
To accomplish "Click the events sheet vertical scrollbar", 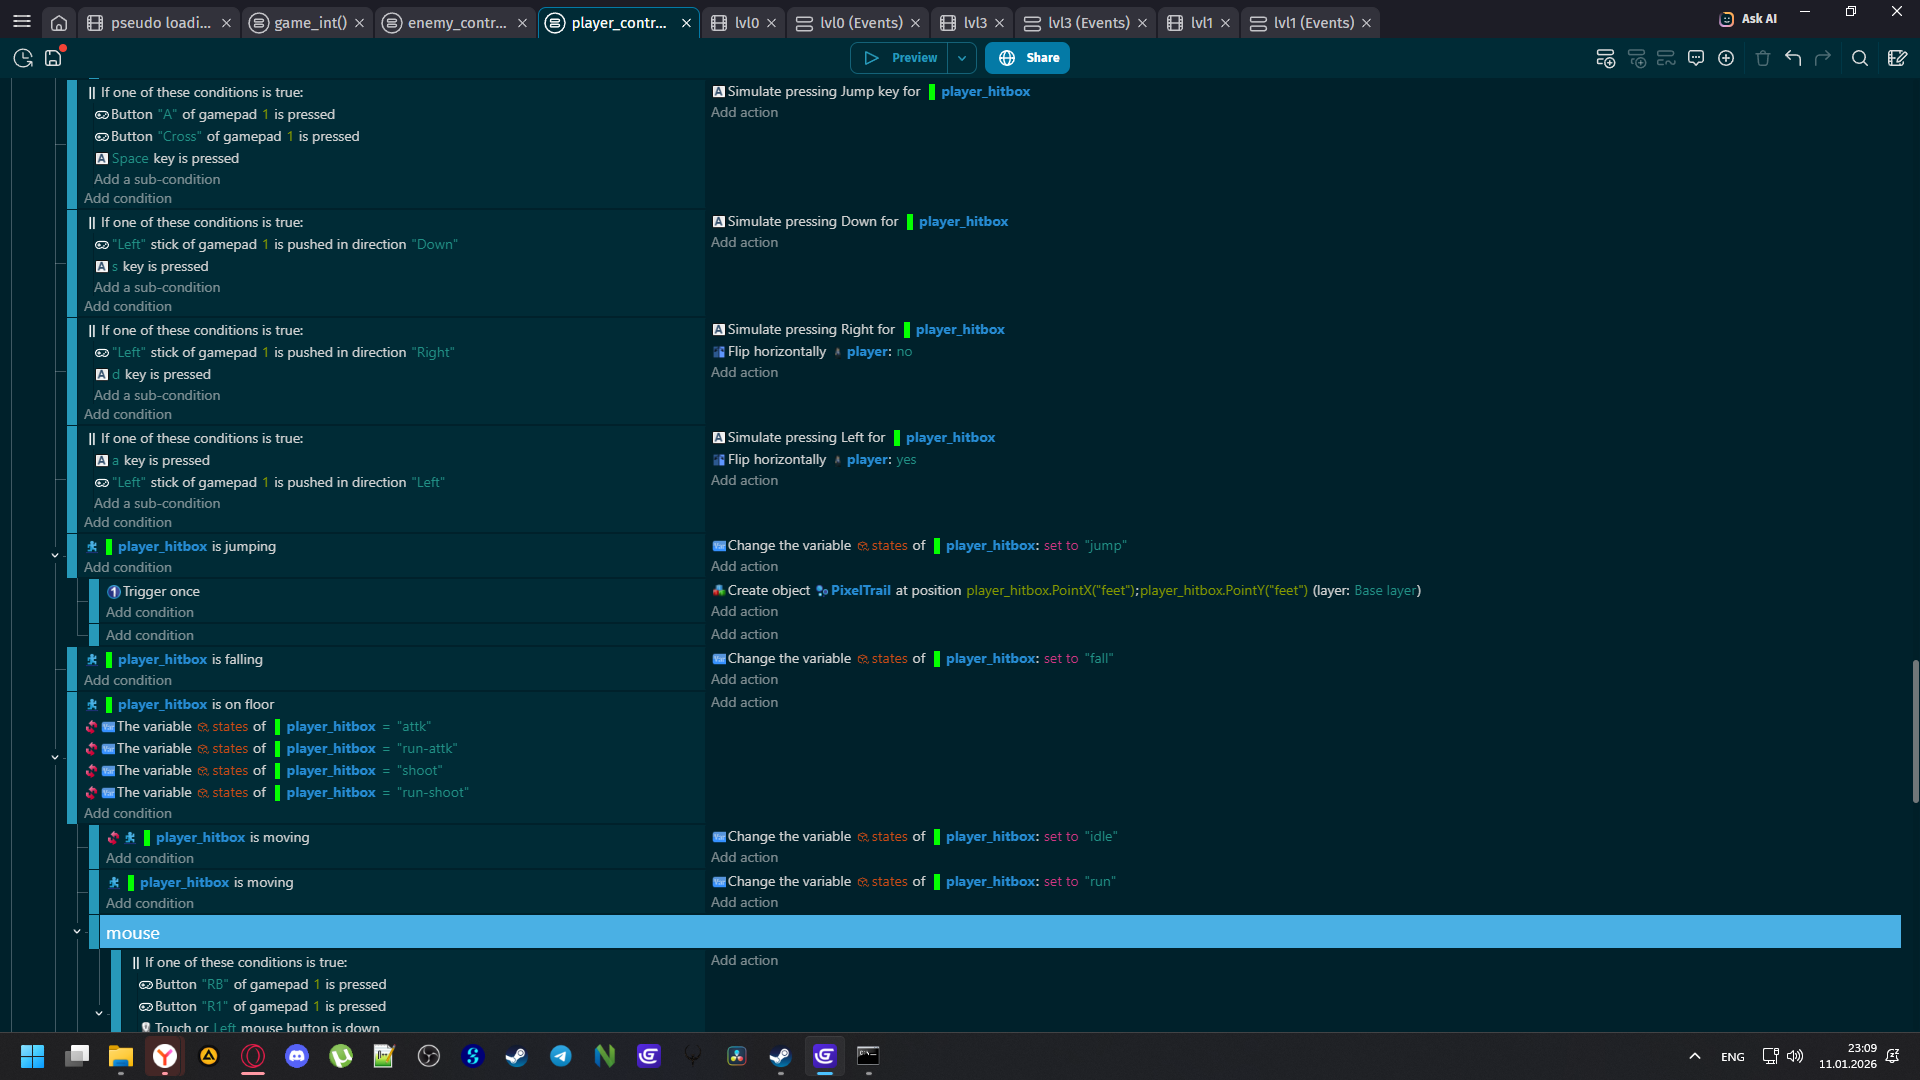I will point(1914,730).
